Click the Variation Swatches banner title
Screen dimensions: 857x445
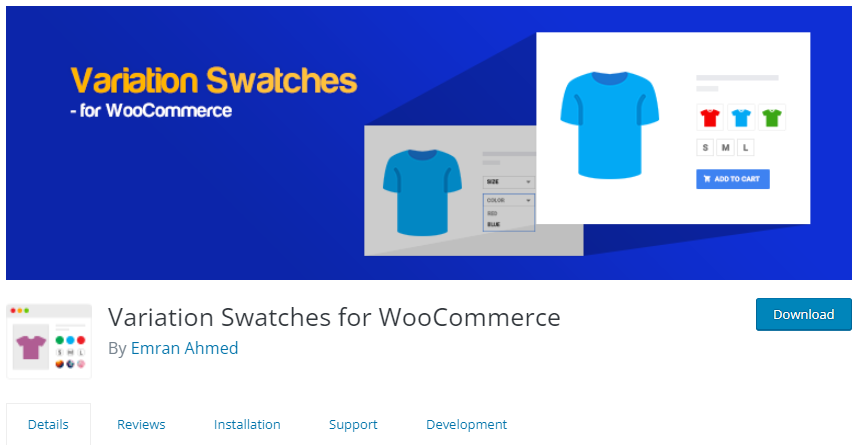[214, 80]
